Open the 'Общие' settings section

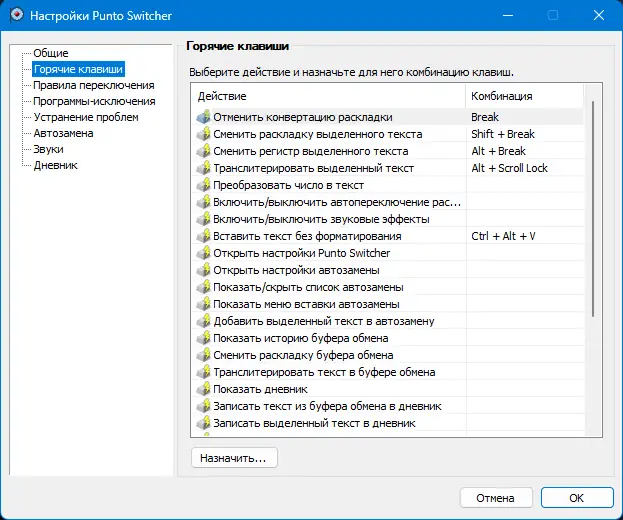(50, 53)
